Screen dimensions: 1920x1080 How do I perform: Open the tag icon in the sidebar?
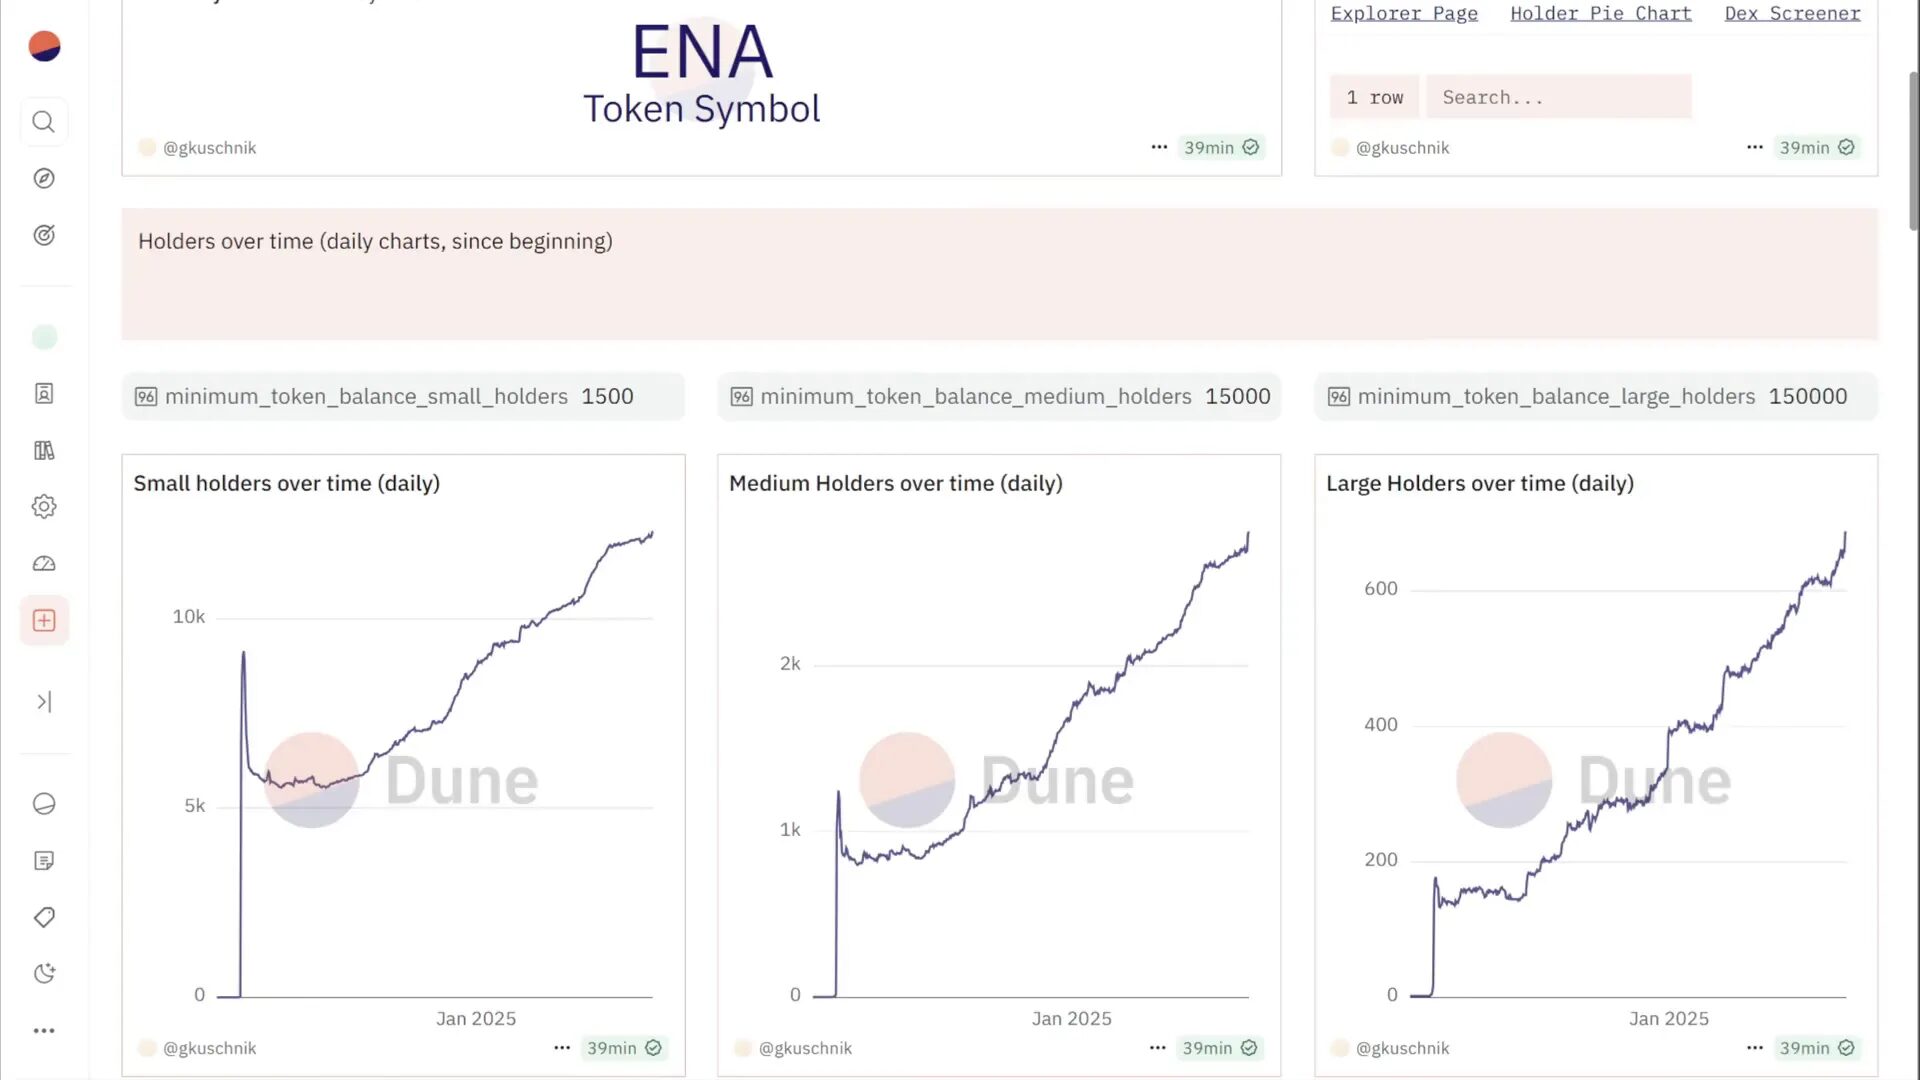[x=44, y=917]
